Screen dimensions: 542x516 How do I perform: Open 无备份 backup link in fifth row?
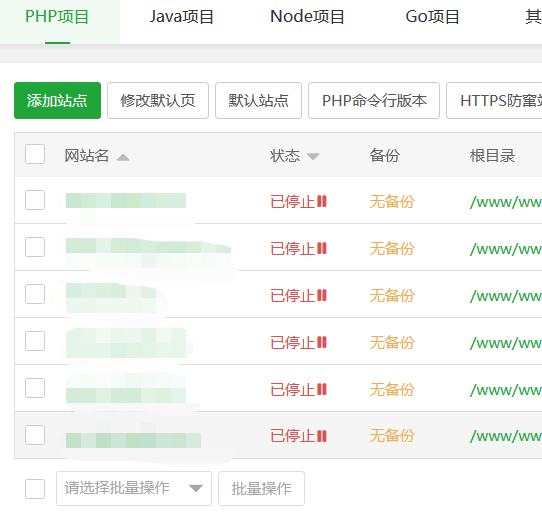[392, 390]
